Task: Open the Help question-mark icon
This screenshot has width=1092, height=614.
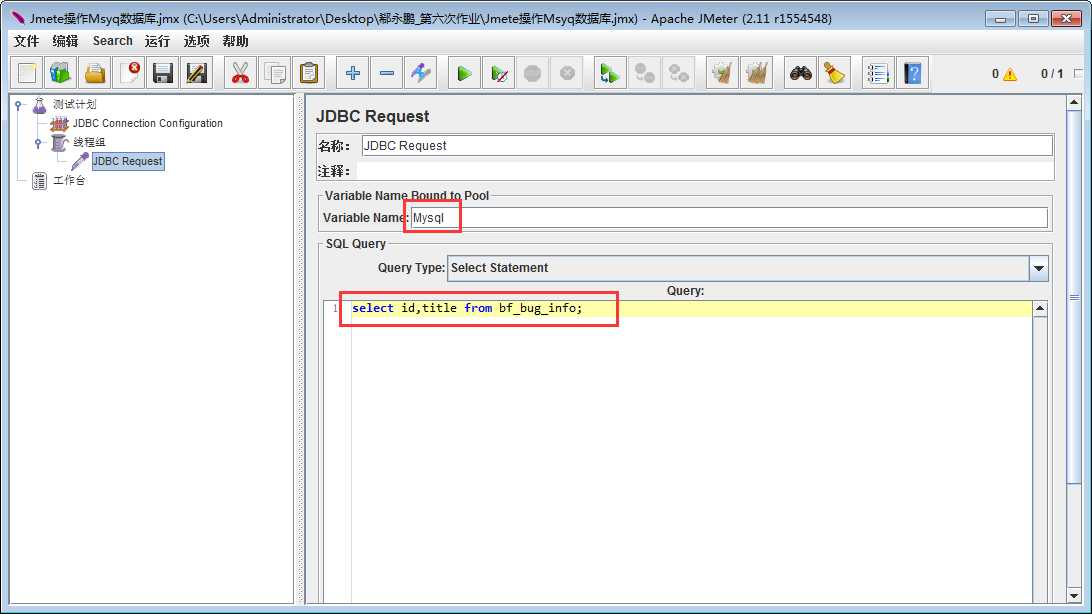Action: (x=912, y=73)
